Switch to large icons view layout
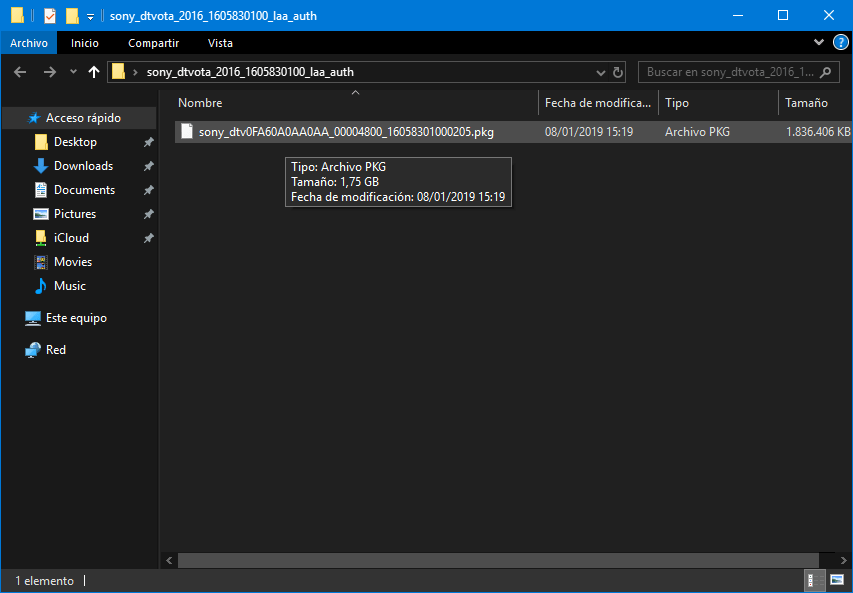Image resolution: width=853 pixels, height=593 pixels. coord(835,581)
